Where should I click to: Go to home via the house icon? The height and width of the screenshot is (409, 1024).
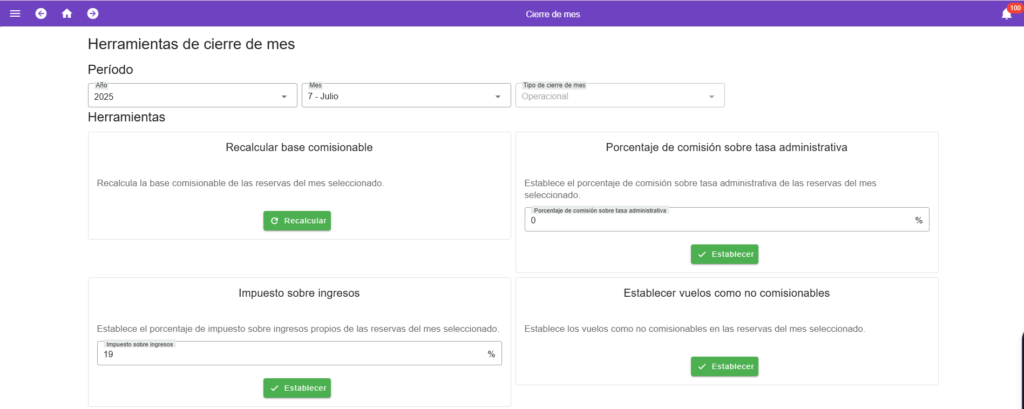[67, 14]
